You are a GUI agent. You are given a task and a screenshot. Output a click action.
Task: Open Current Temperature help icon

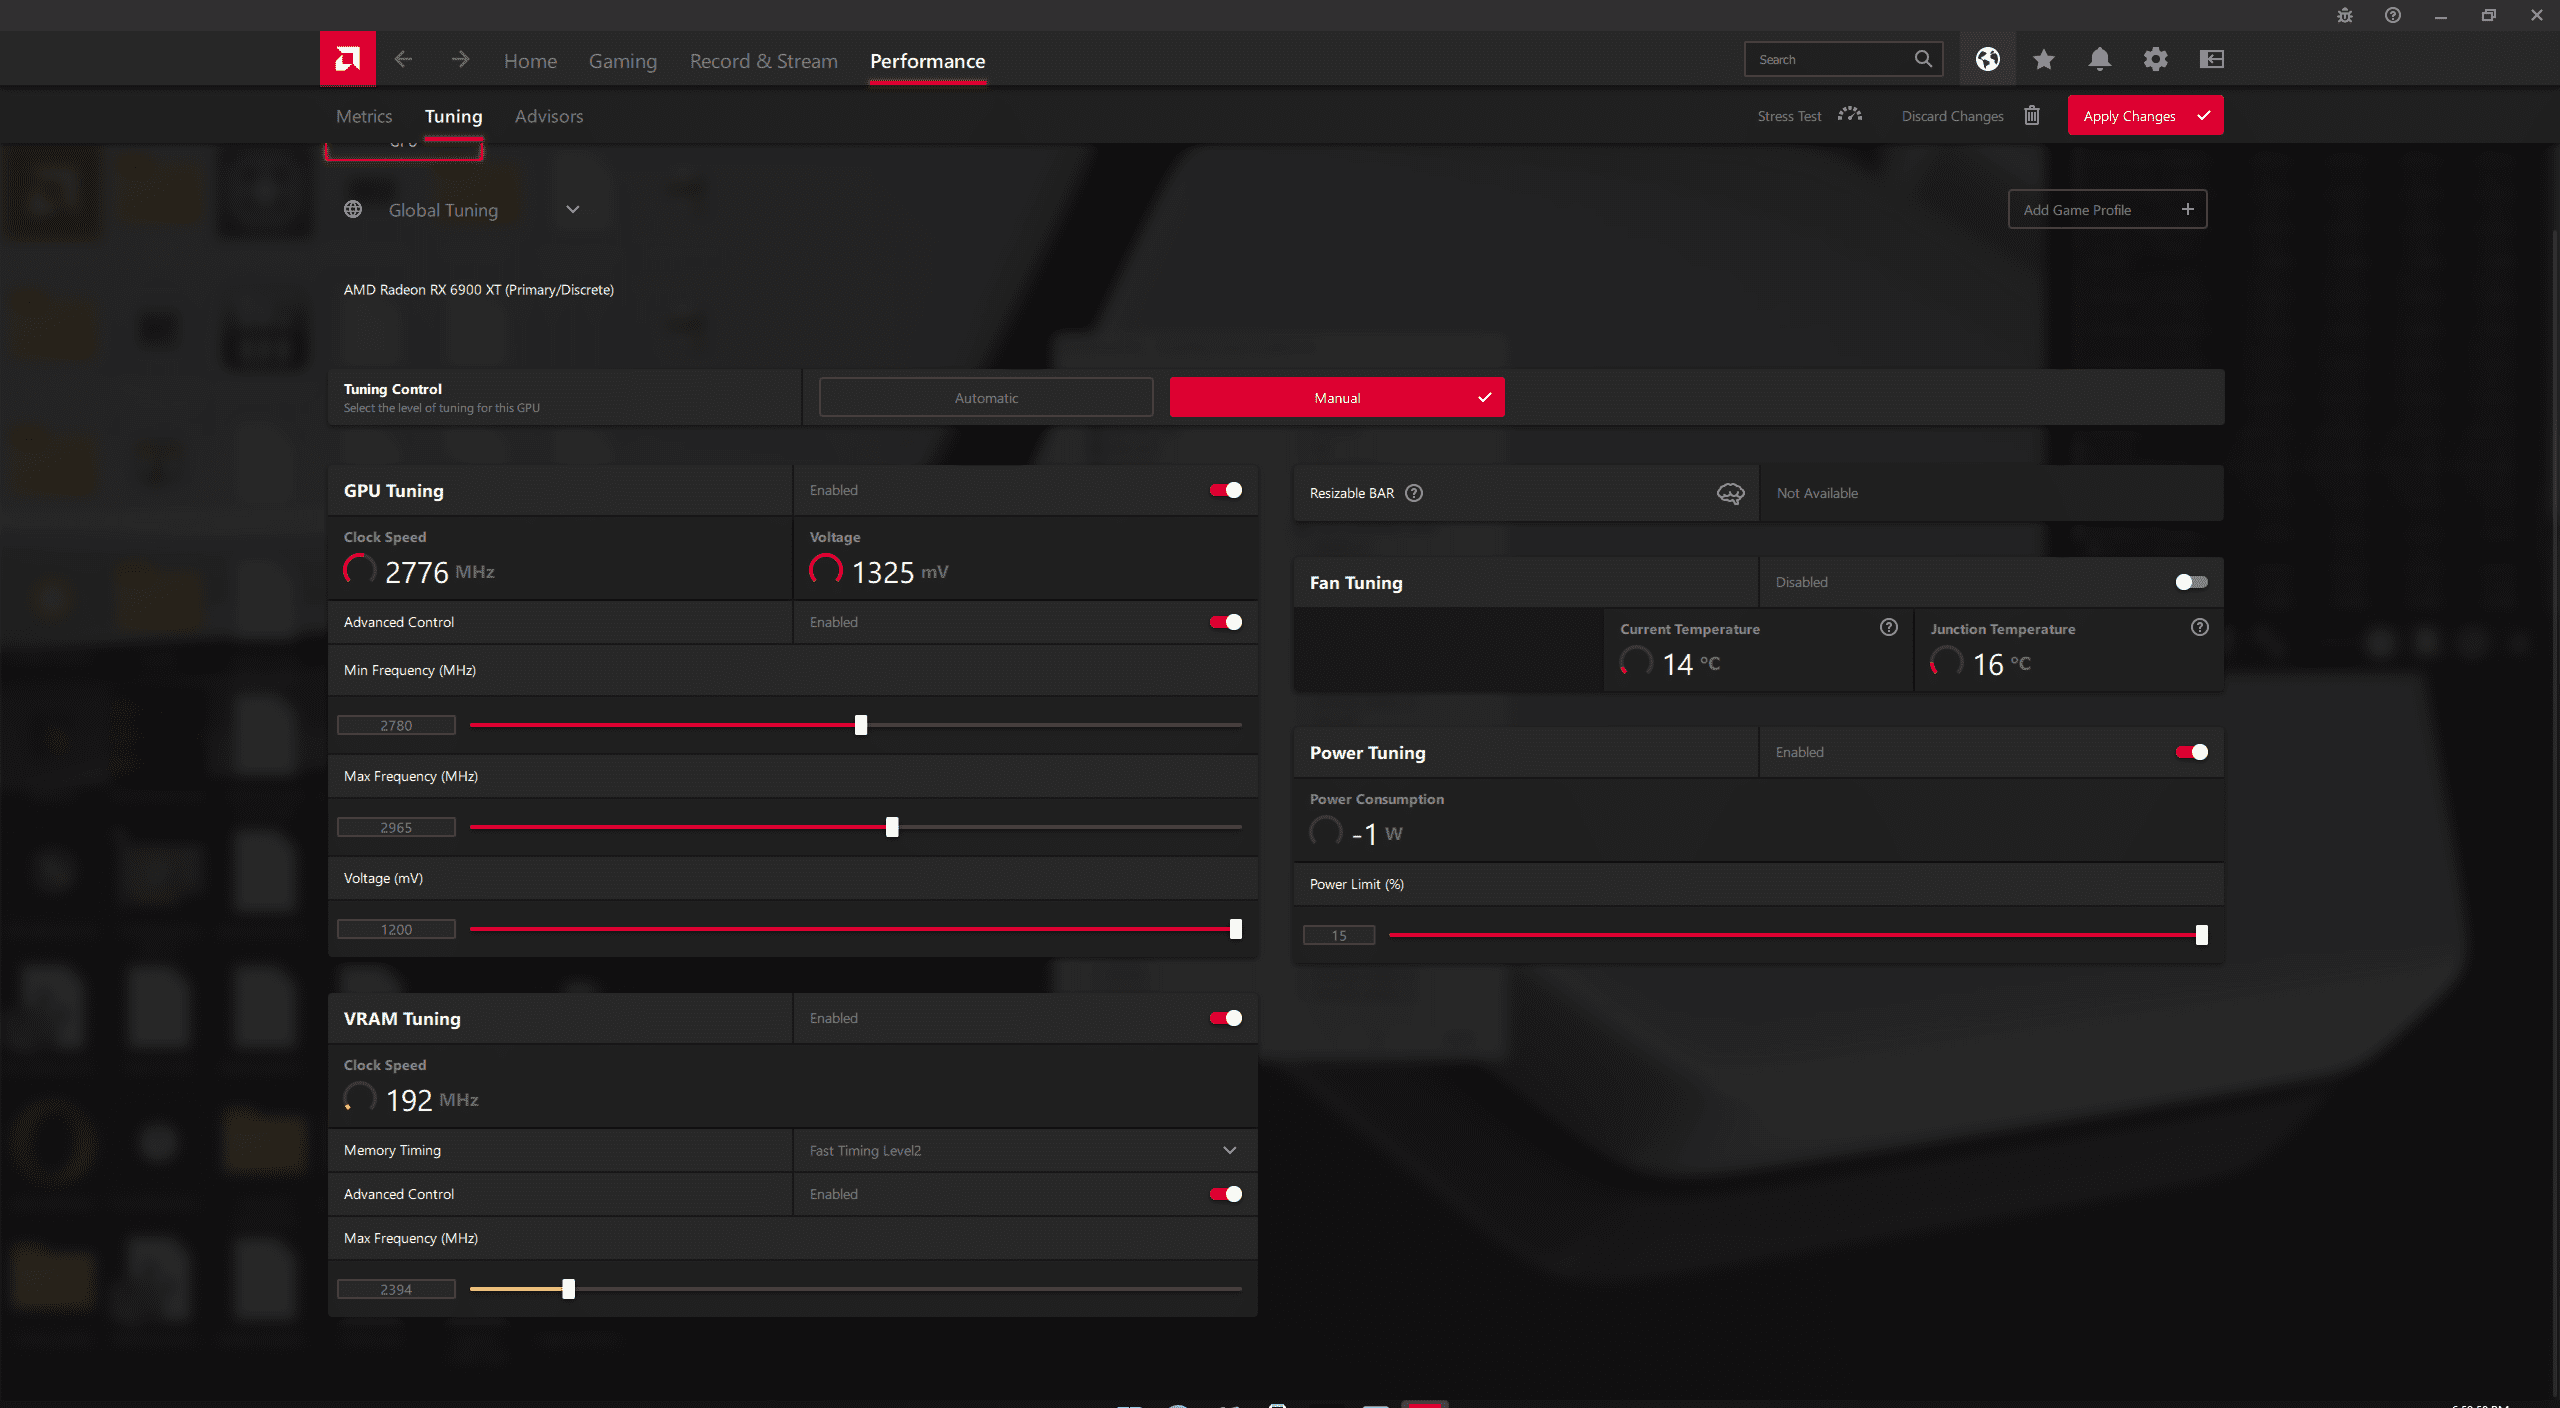coord(1889,627)
